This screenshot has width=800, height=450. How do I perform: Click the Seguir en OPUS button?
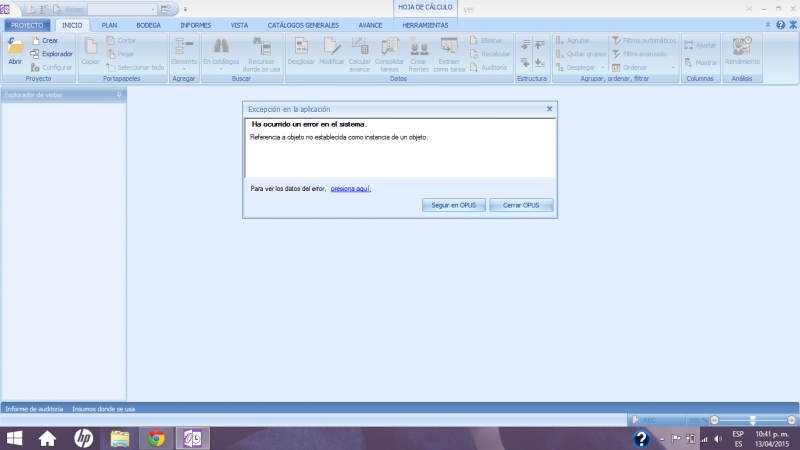pyautogui.click(x=453, y=204)
